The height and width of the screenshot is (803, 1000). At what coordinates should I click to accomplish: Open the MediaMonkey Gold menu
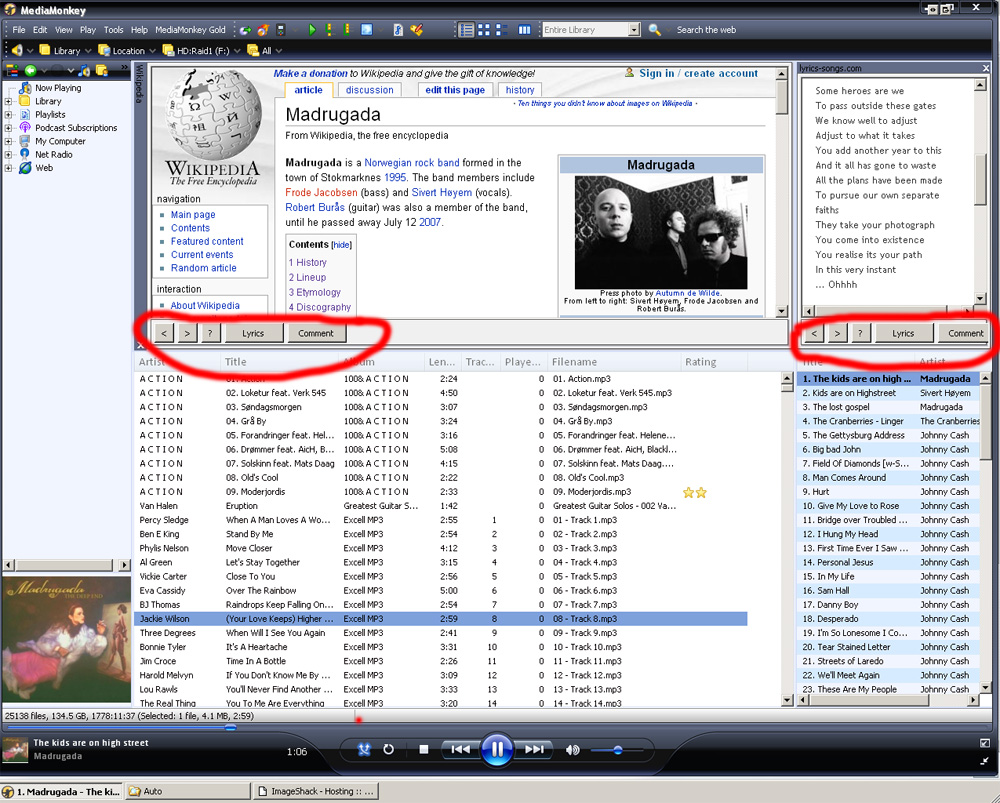tap(190, 29)
